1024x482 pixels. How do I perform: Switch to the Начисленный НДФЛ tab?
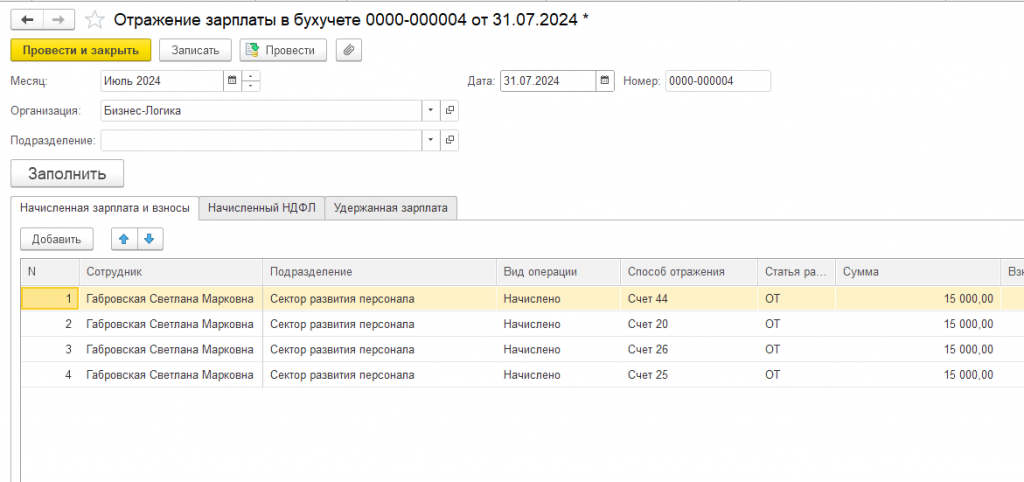[x=261, y=208]
